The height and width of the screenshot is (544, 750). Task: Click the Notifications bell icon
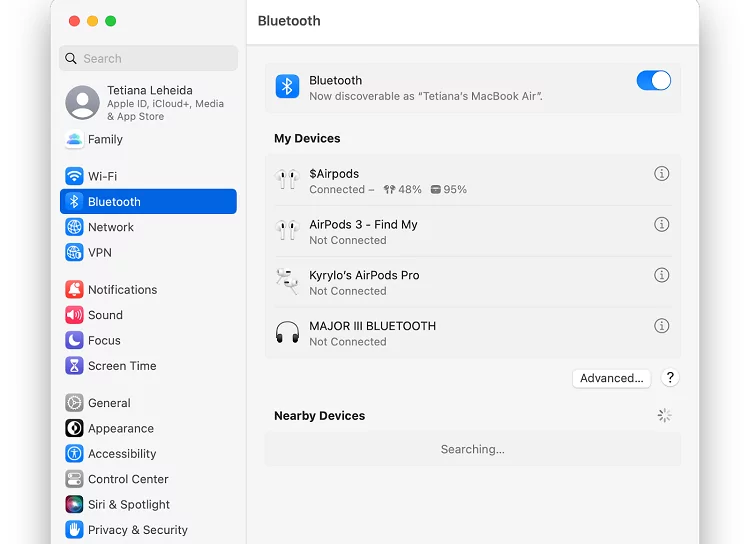tap(74, 289)
